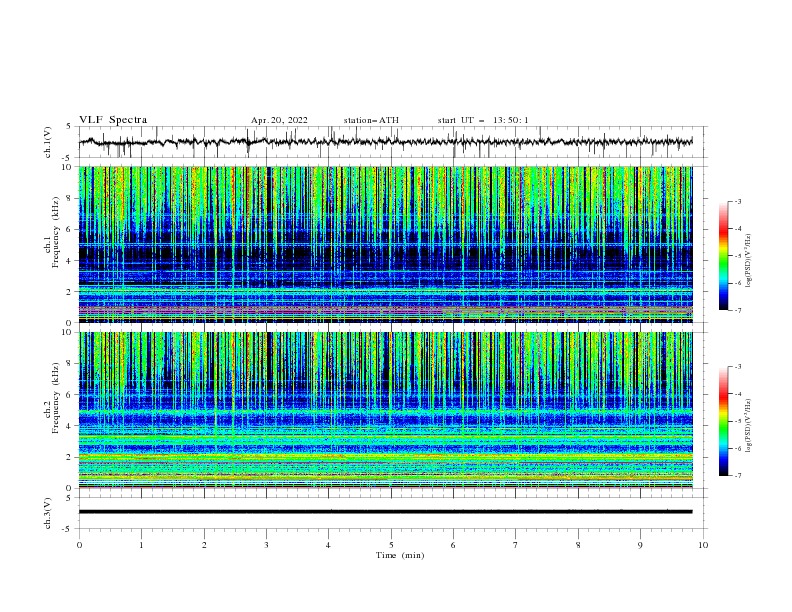The image size is (792, 612).
Task: Click the "-7" tick on the ch.2 colorbar
Action: pyautogui.click(x=737, y=476)
